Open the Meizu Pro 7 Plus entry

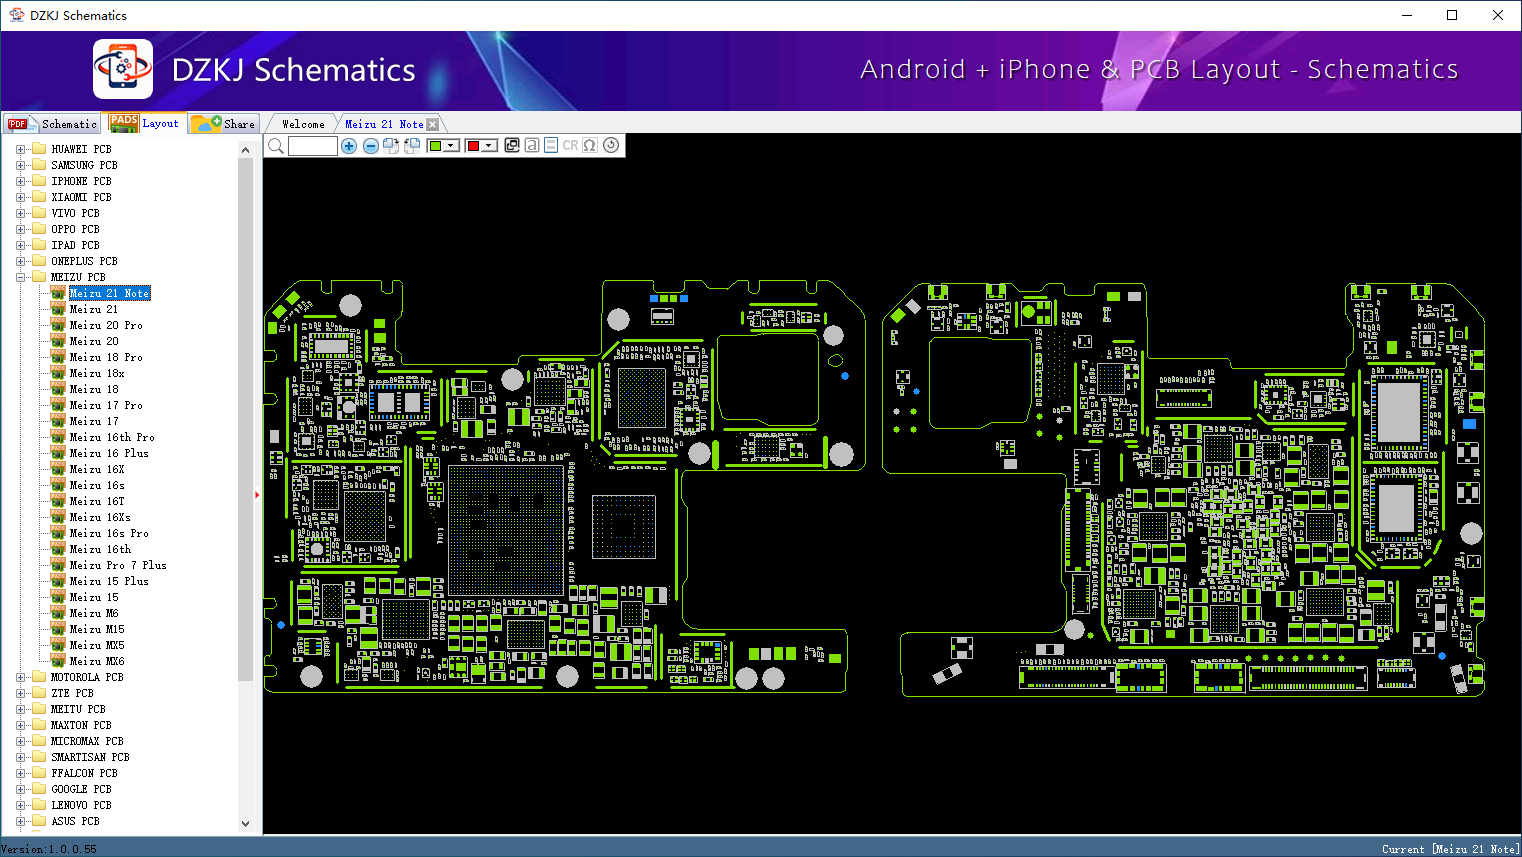coord(118,565)
